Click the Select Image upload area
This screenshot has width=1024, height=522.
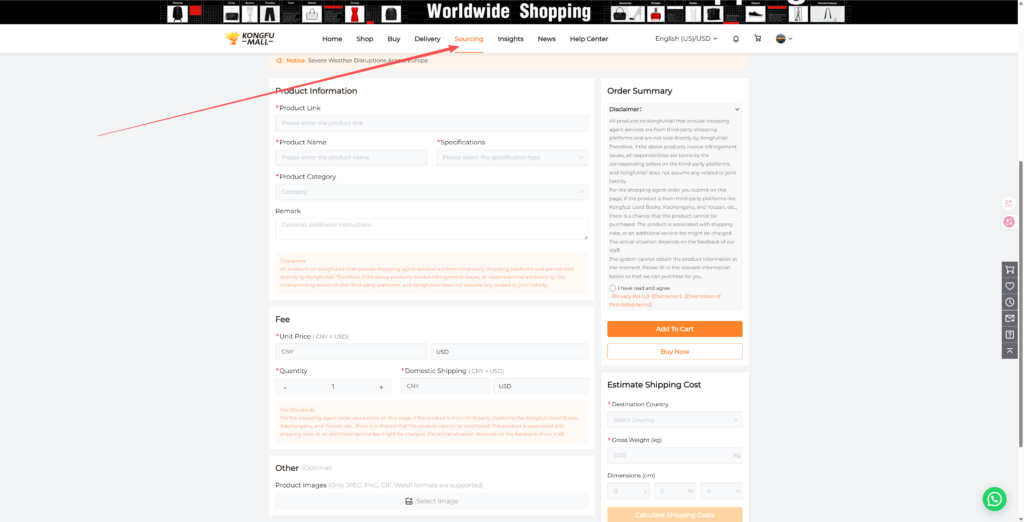click(432, 501)
